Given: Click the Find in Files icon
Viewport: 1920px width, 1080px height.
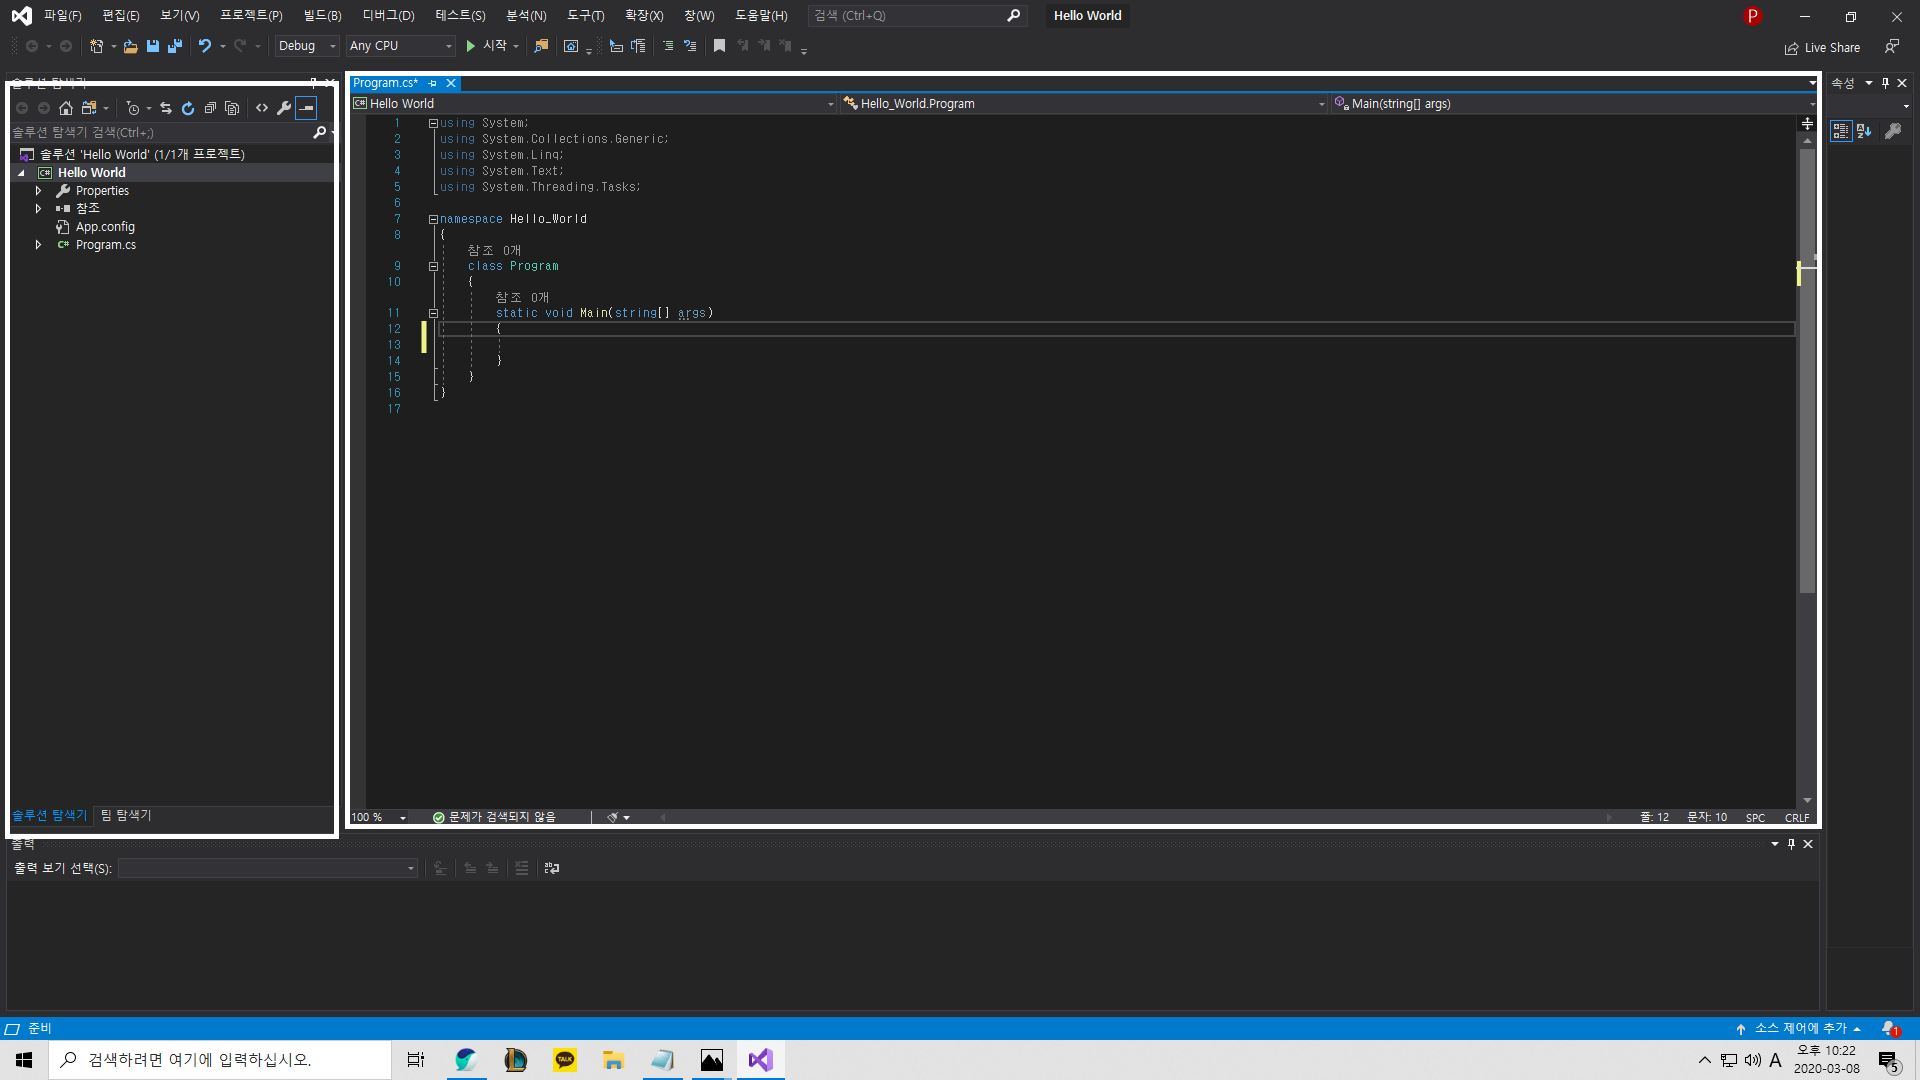Looking at the screenshot, I should coord(541,46).
